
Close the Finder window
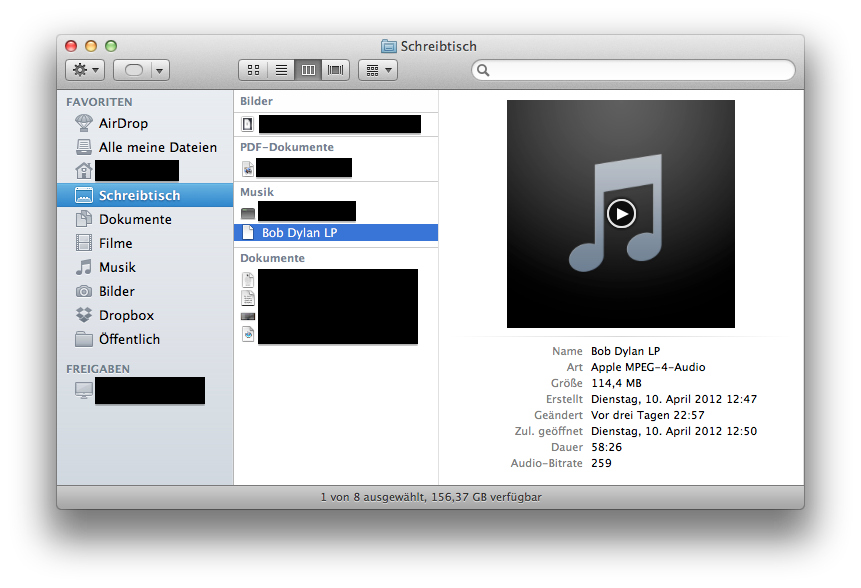[x=71, y=46]
